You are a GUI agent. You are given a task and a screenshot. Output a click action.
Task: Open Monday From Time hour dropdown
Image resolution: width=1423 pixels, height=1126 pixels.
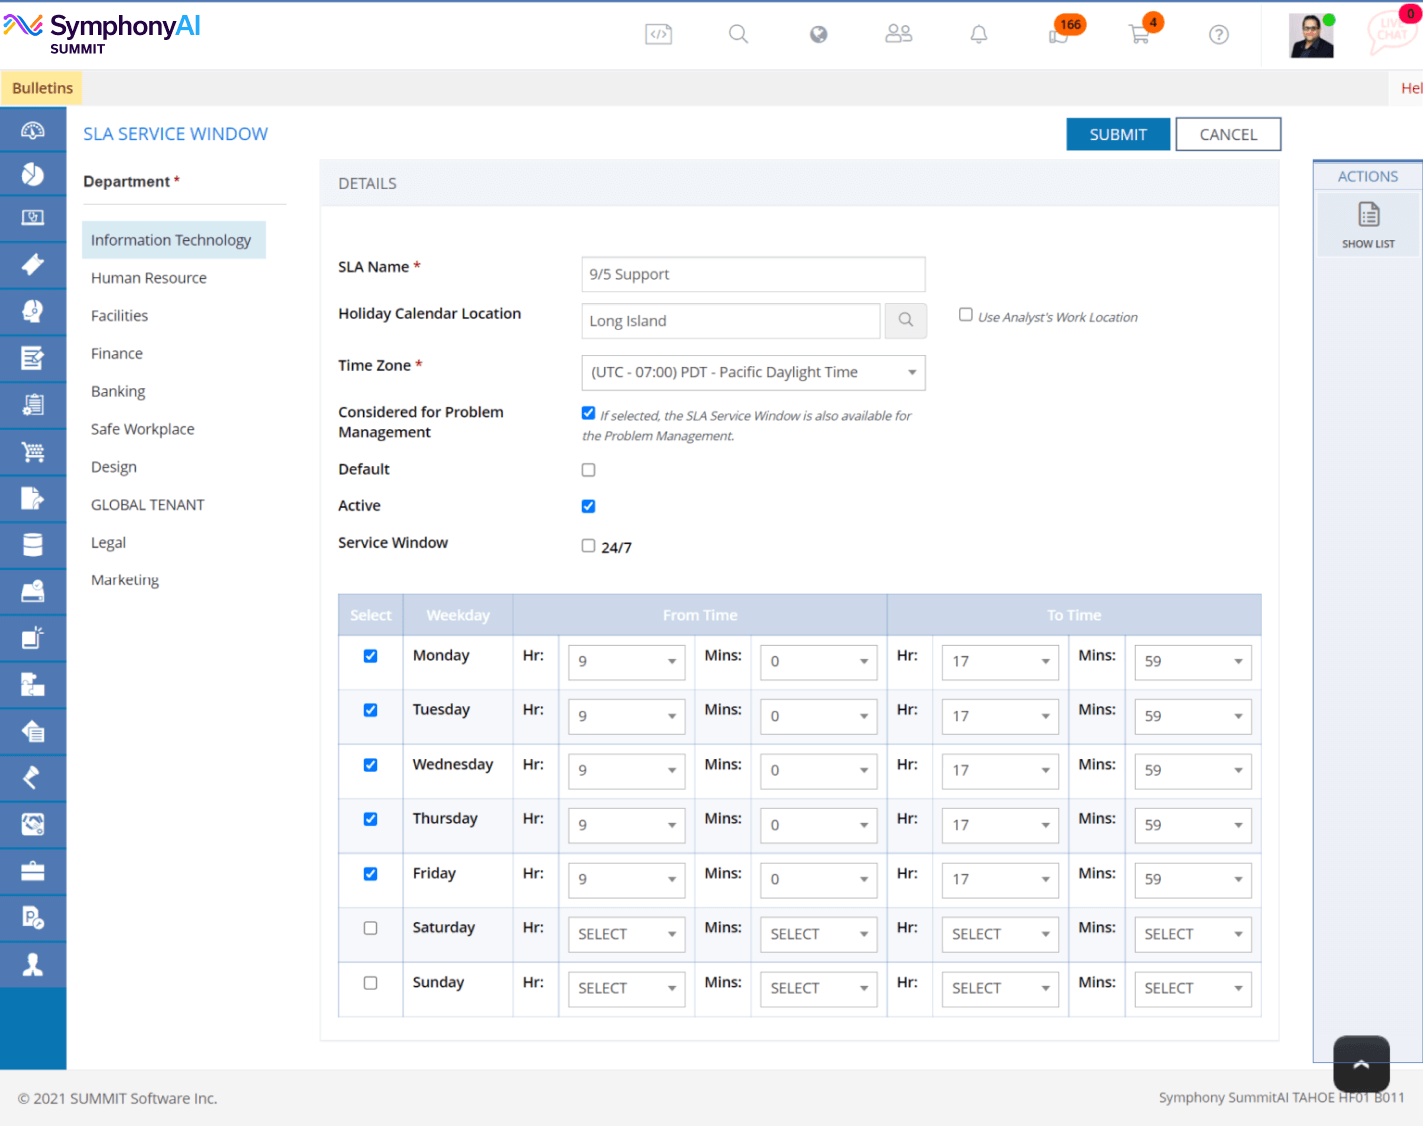pos(626,661)
